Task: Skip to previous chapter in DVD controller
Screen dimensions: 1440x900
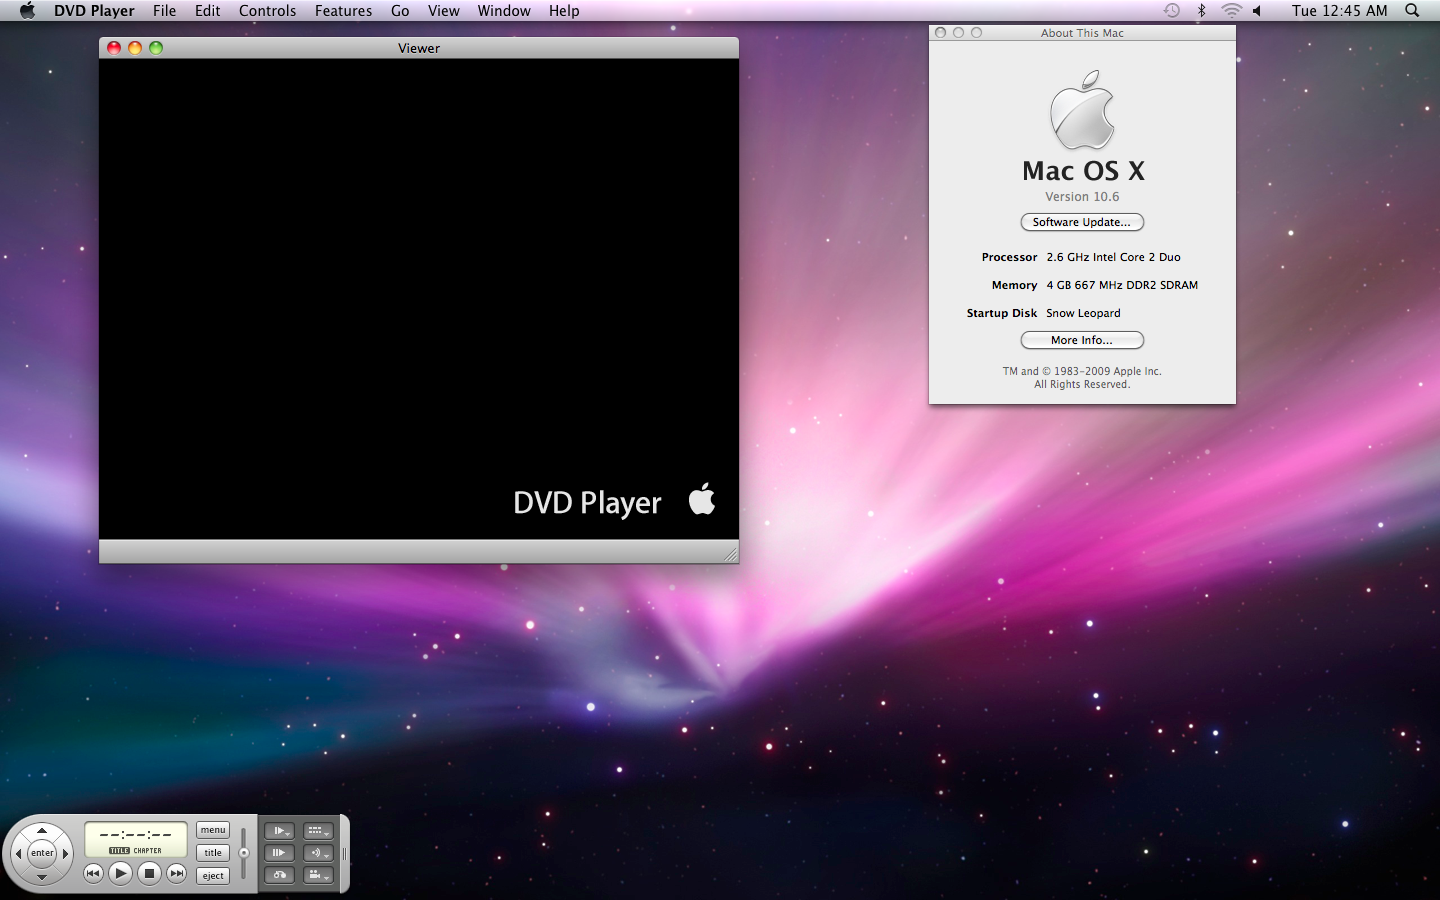Action: pos(93,873)
